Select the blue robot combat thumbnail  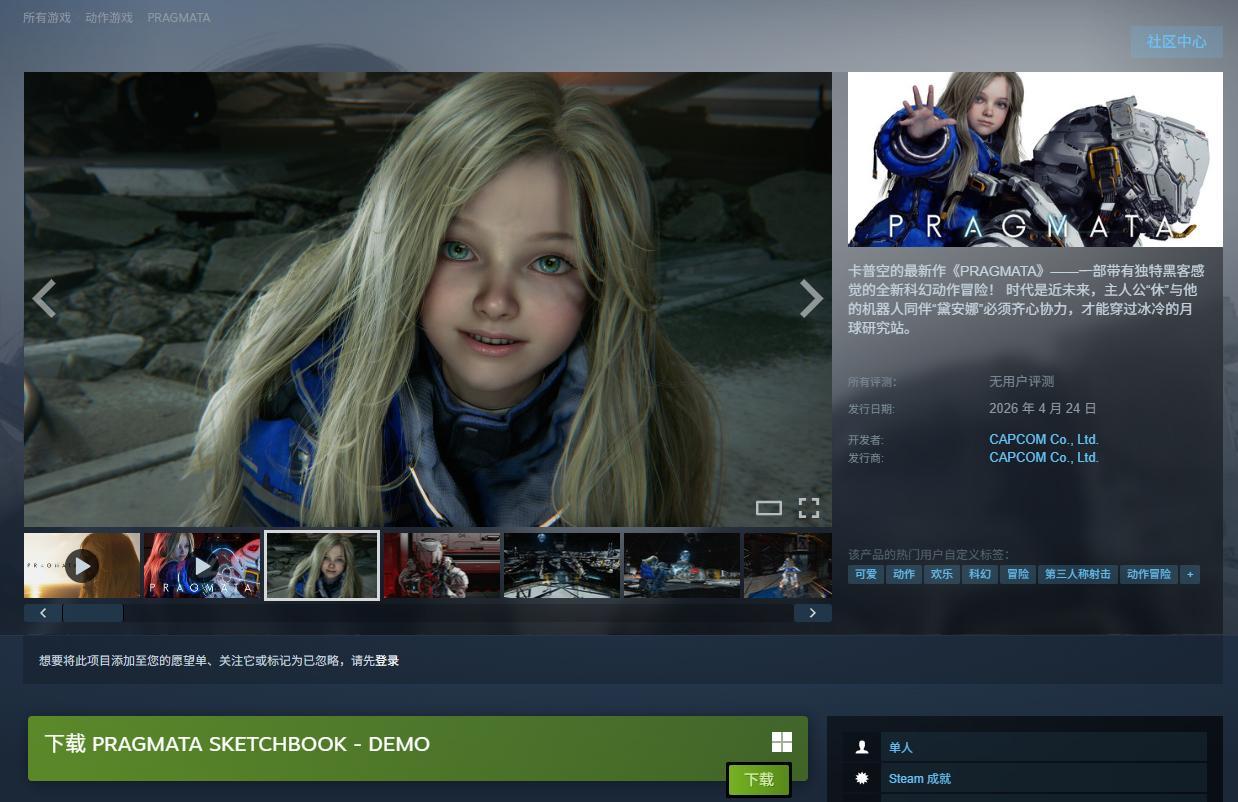coord(681,566)
